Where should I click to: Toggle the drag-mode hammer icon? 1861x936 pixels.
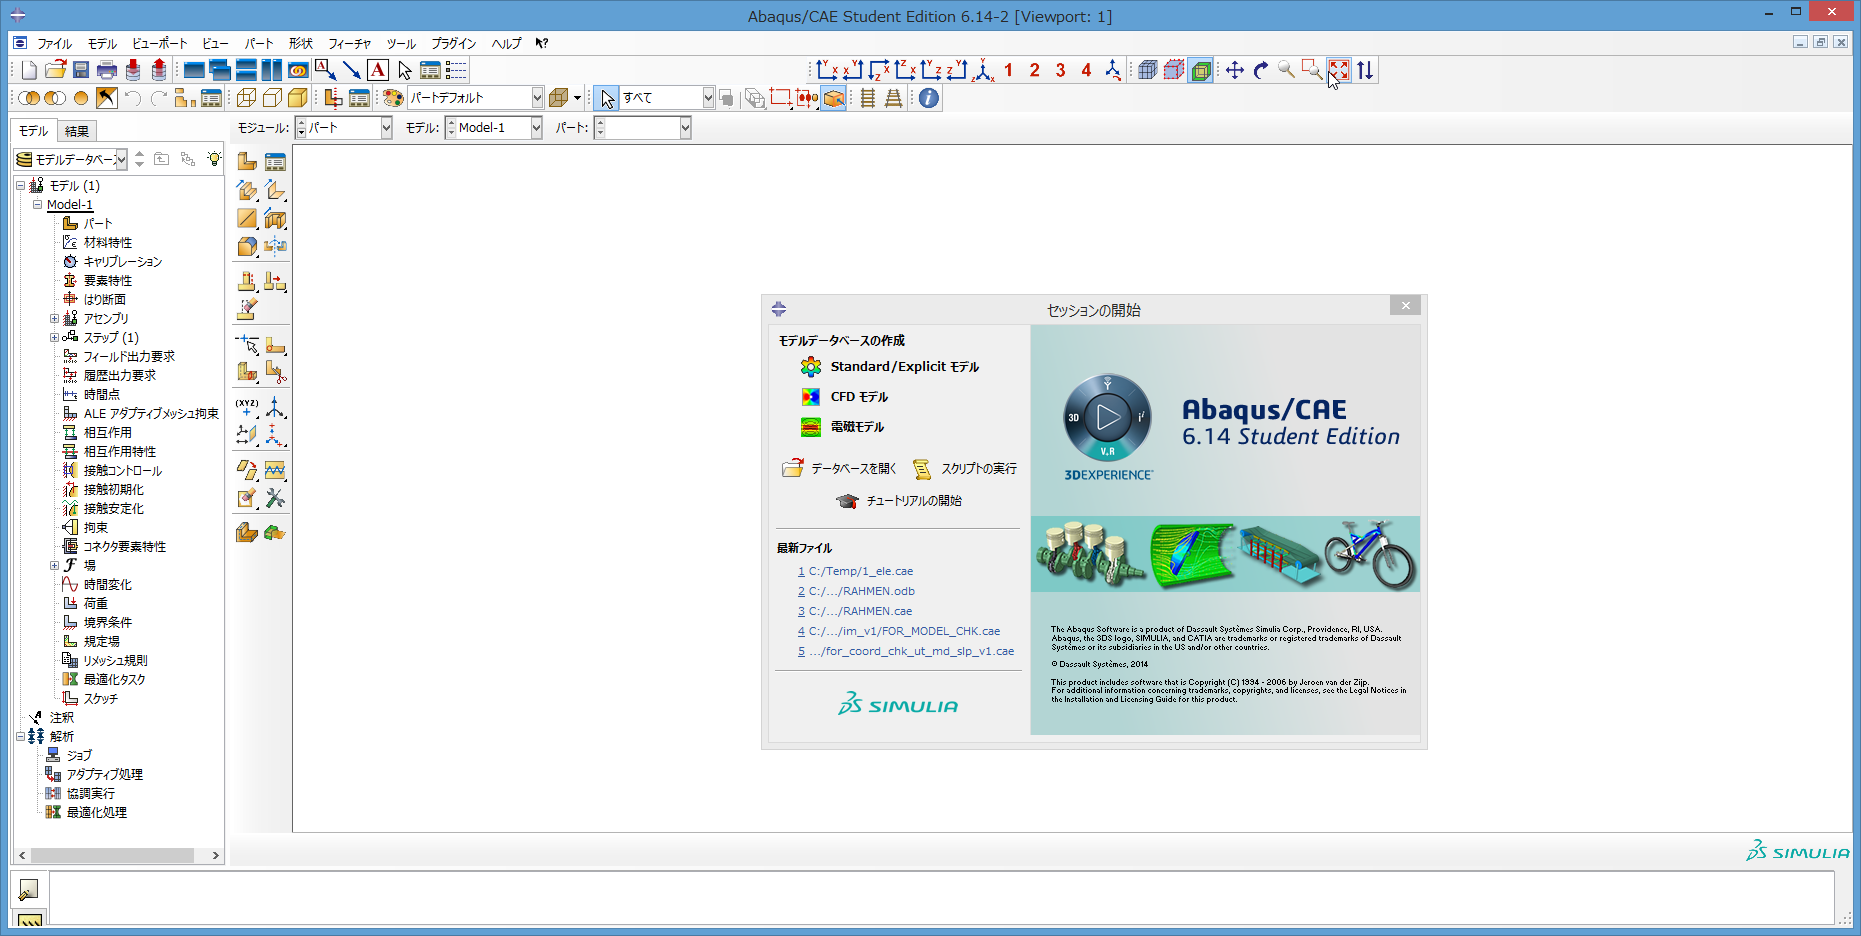pyautogui.click(x=107, y=98)
